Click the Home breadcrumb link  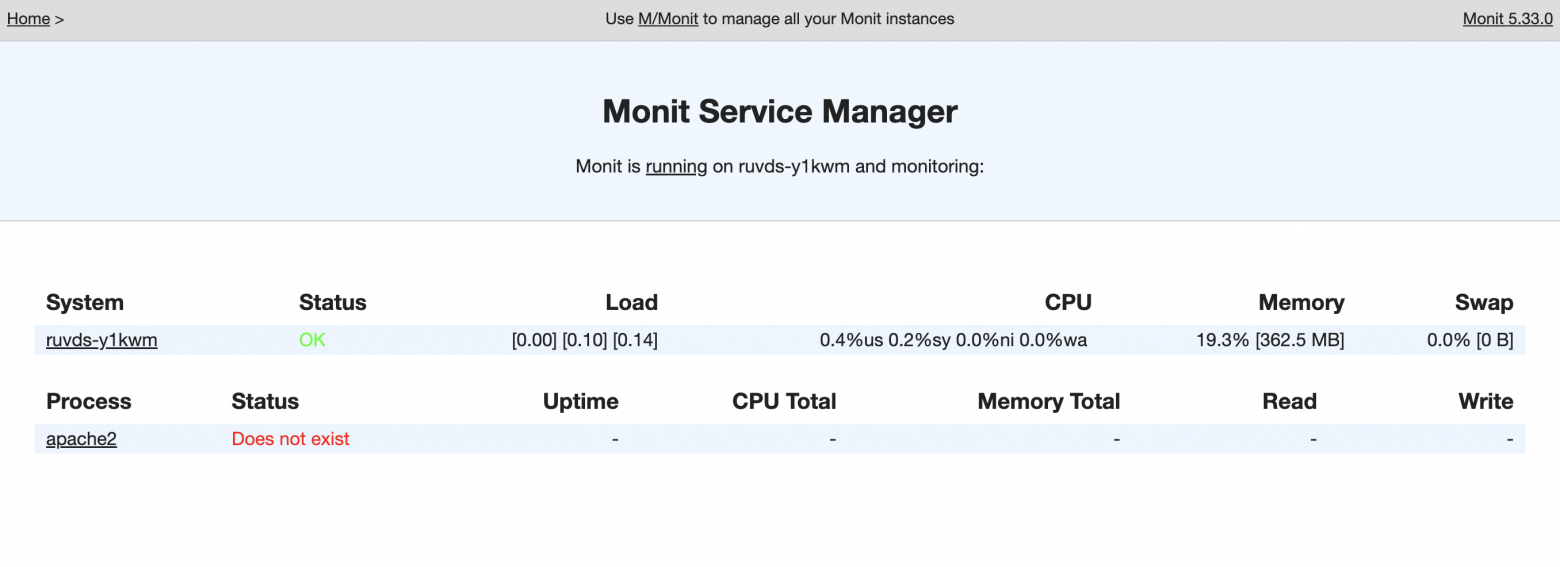(28, 19)
